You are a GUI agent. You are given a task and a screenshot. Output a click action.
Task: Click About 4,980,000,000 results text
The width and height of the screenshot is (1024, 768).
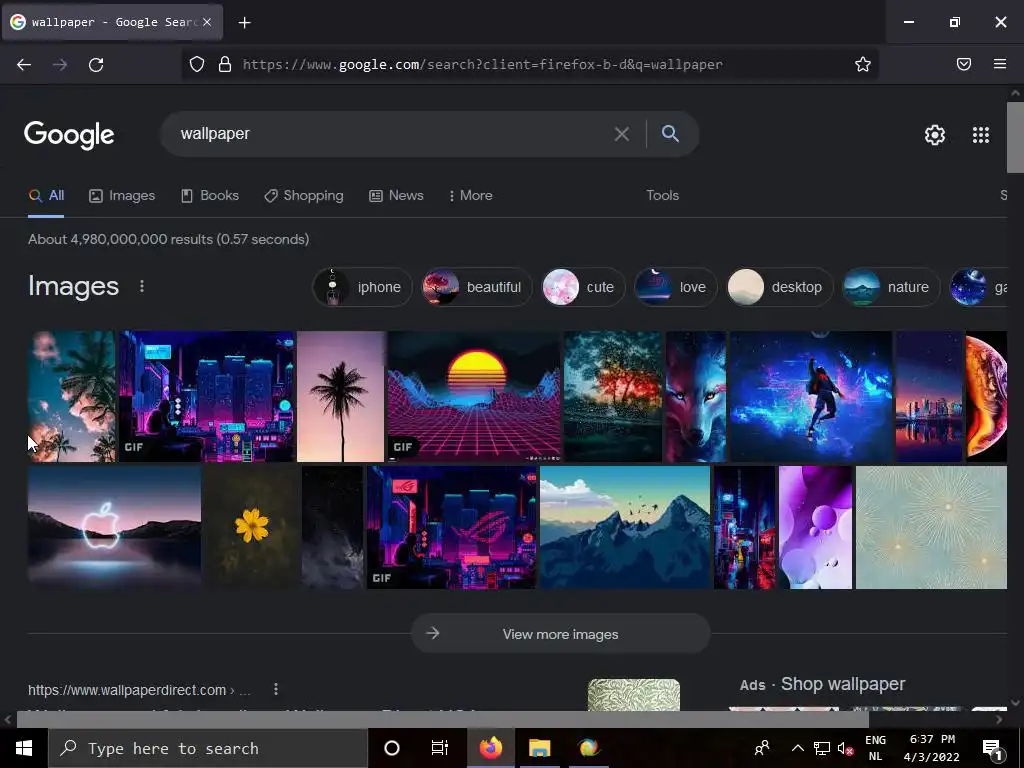(x=168, y=239)
